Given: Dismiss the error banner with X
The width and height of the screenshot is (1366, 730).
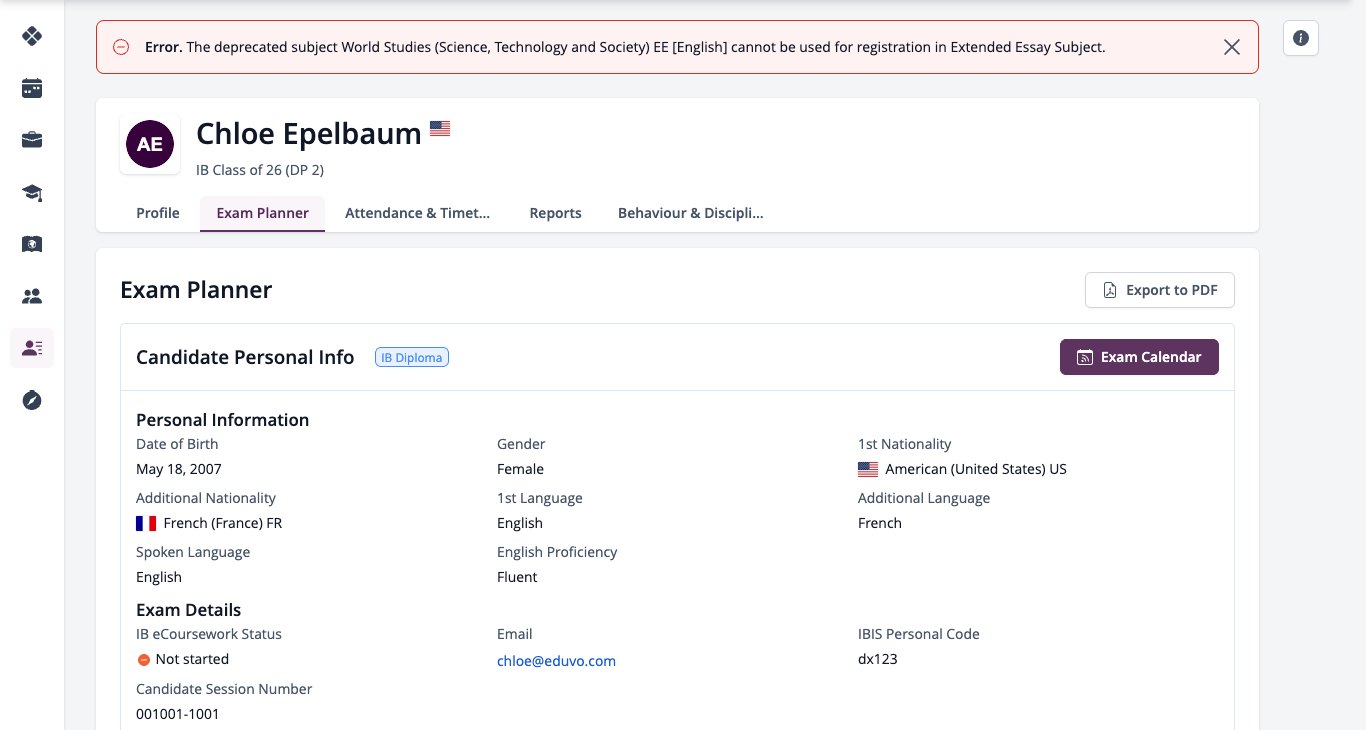Looking at the screenshot, I should click(1232, 47).
